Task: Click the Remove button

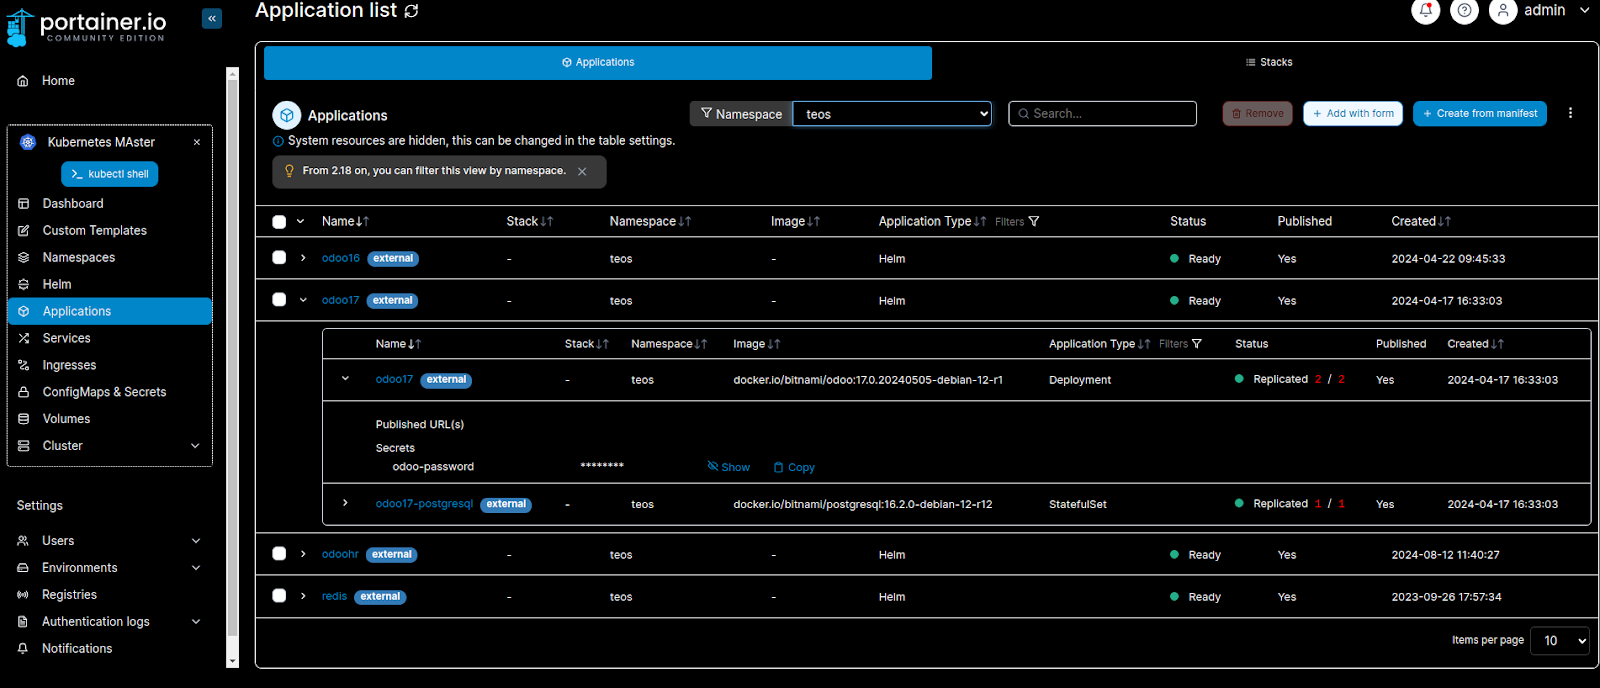Action: point(1258,114)
